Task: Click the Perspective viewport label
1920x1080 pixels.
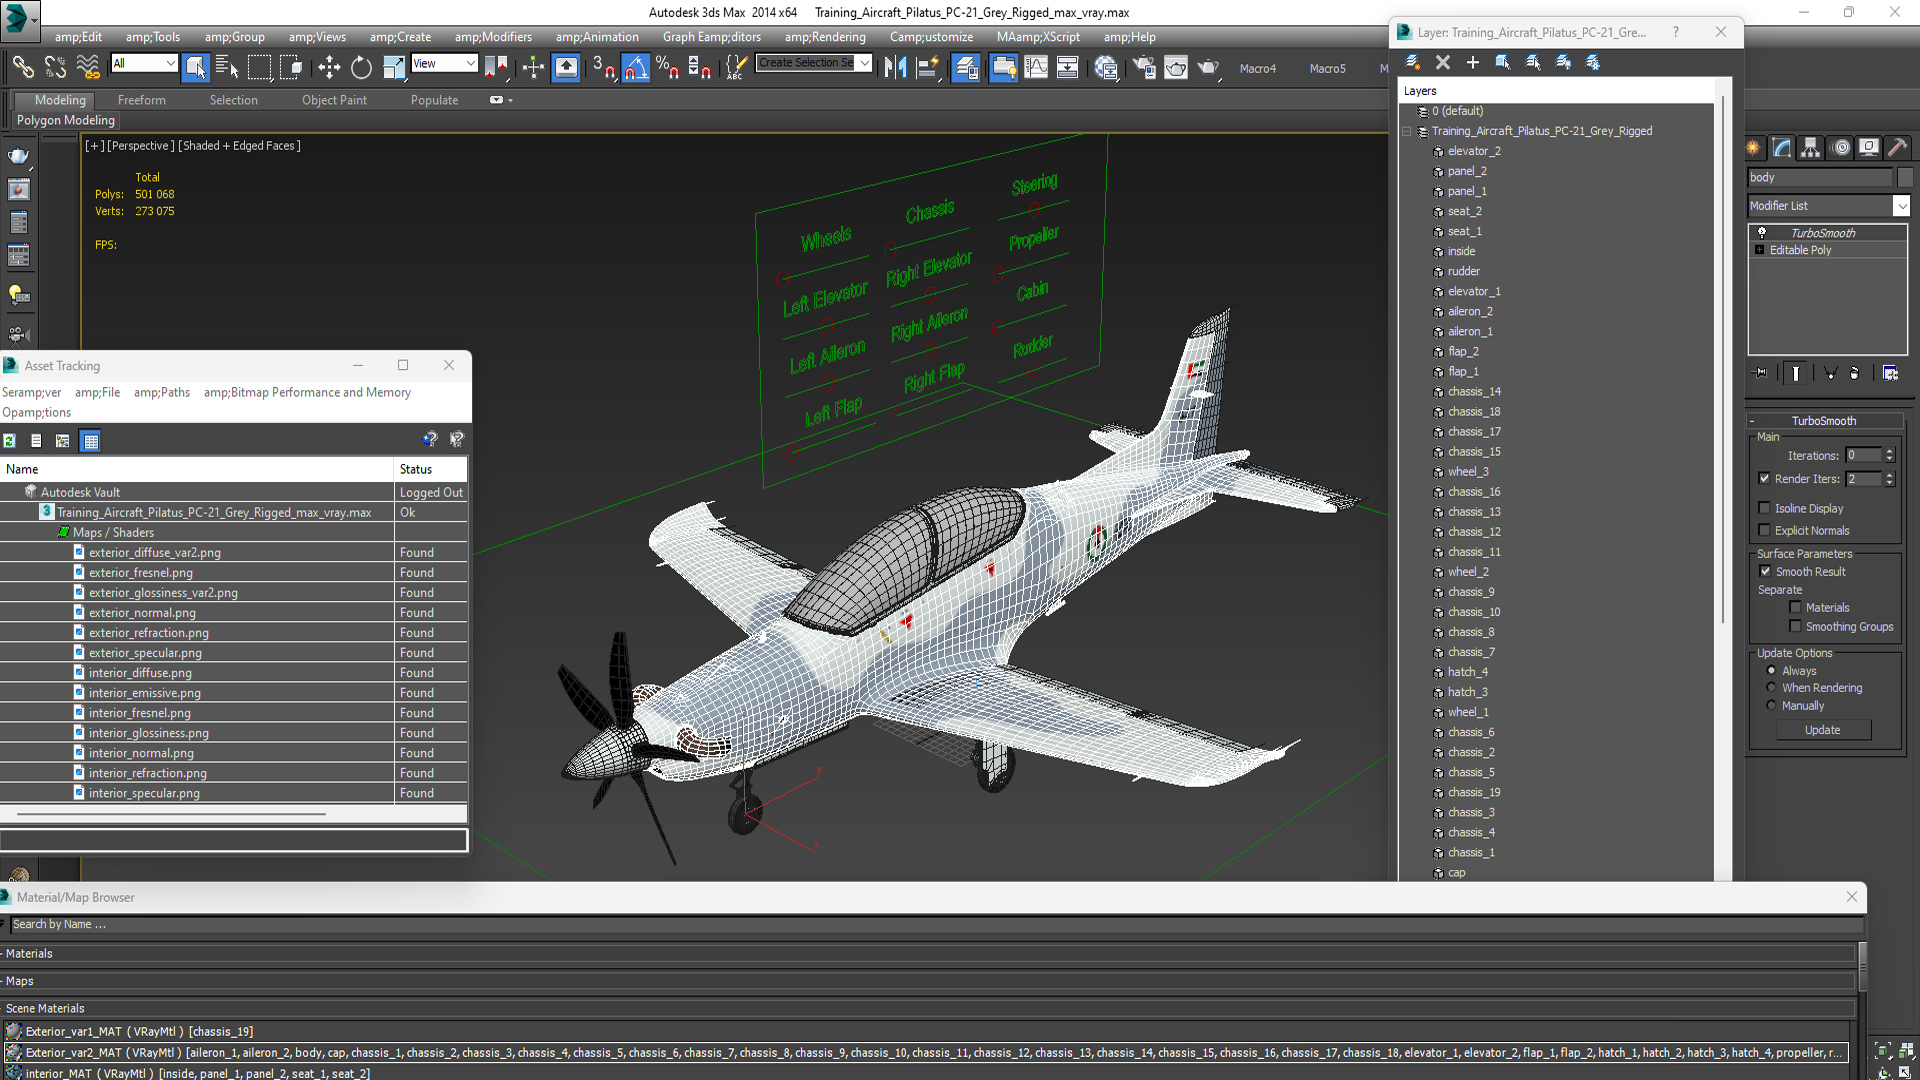Action: [x=140, y=146]
